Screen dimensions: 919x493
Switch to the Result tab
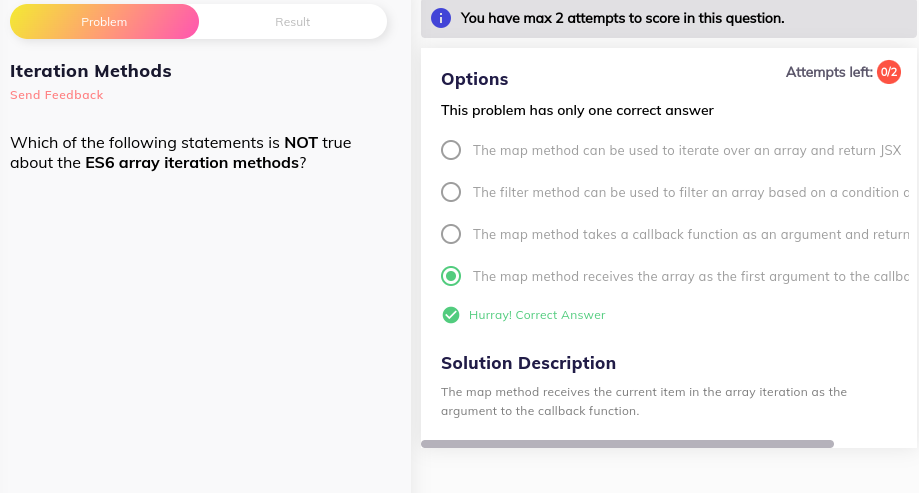coord(292,22)
